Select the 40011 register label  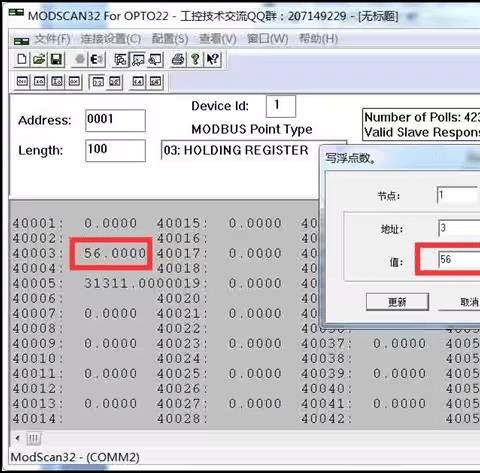point(38,373)
